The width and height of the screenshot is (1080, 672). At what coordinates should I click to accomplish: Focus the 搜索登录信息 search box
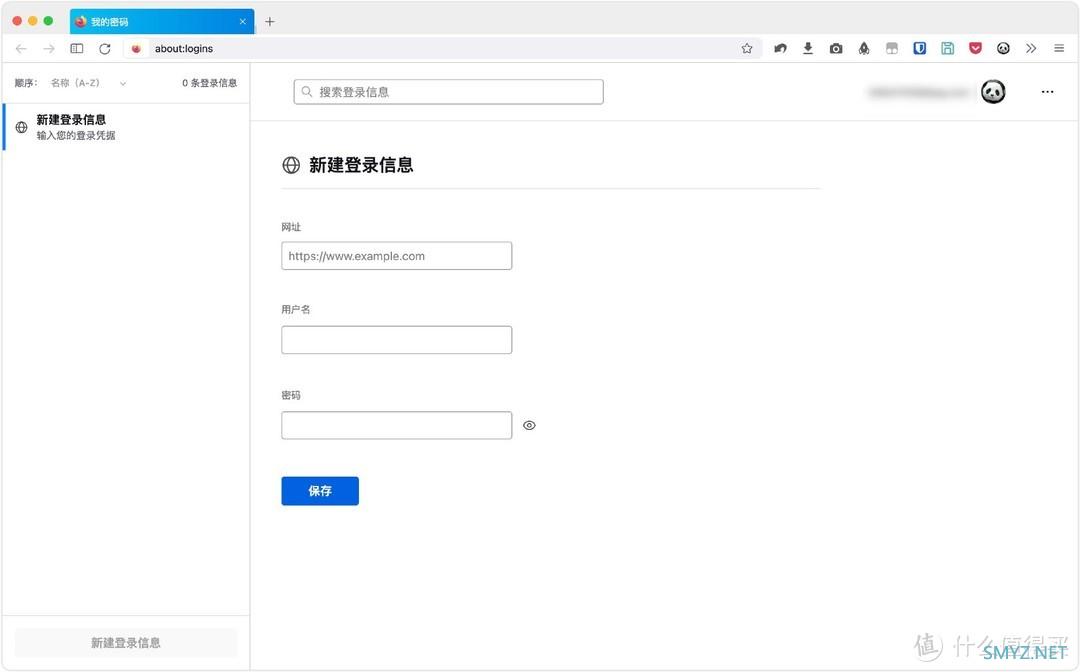point(449,92)
